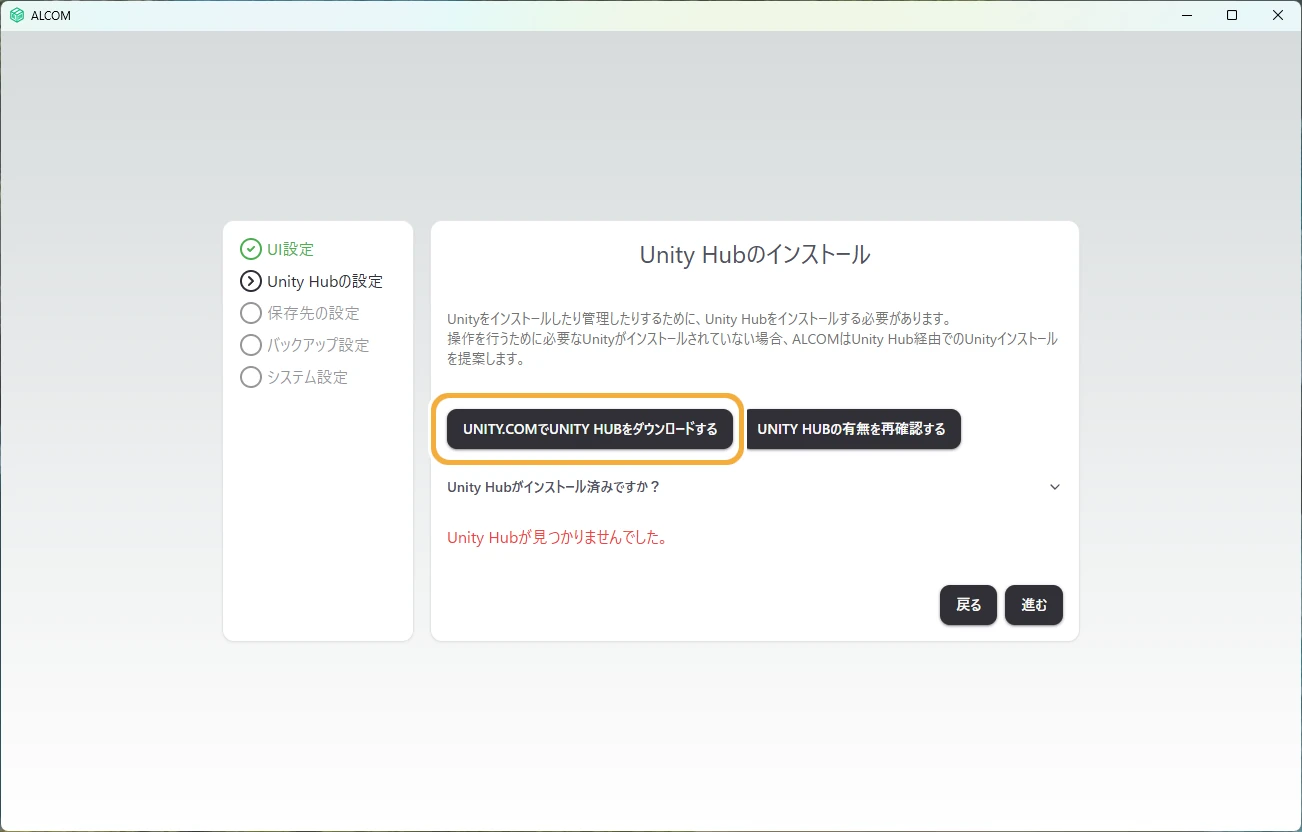Click the empty circle beside 保存先の設定
Image resolution: width=1302 pixels, height=832 pixels.
(x=251, y=313)
